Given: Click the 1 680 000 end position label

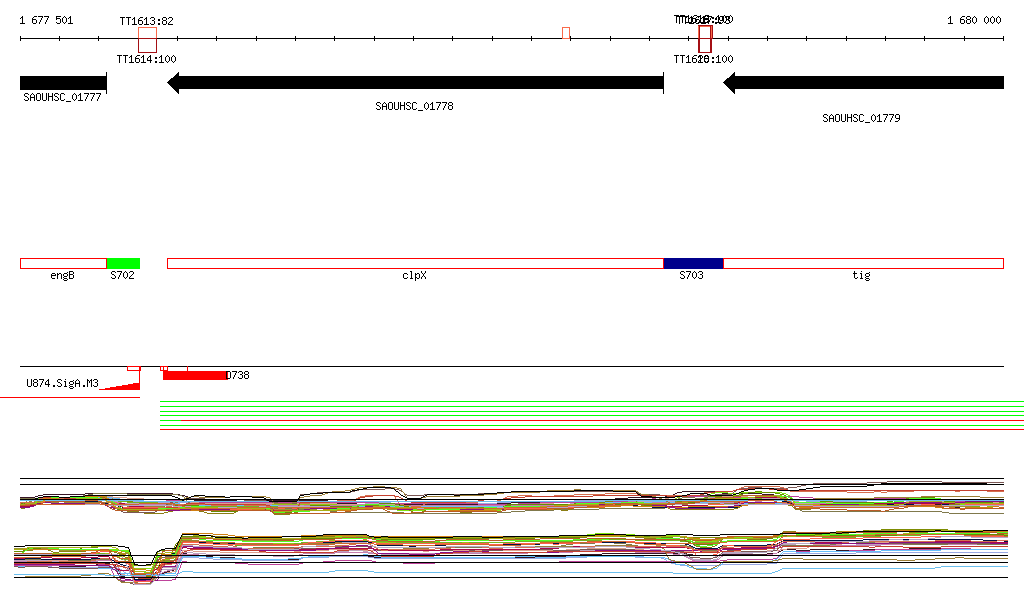Looking at the screenshot, I should 974,20.
